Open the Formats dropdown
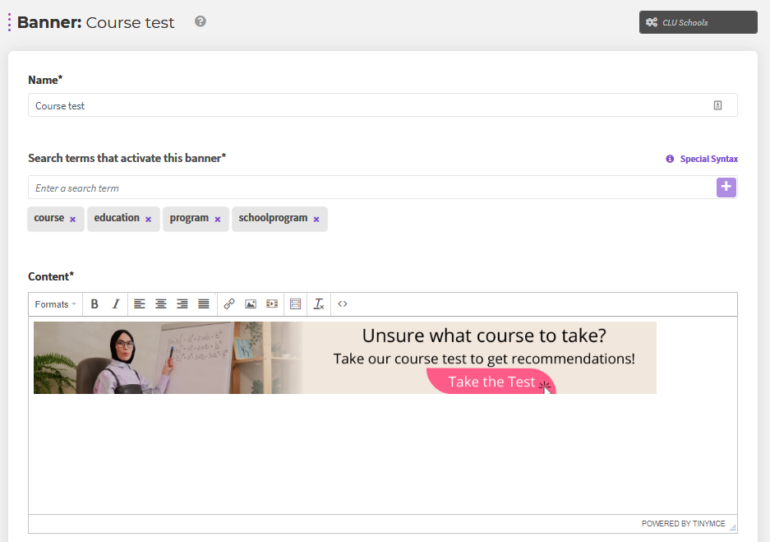The height and width of the screenshot is (542, 770). (55, 304)
